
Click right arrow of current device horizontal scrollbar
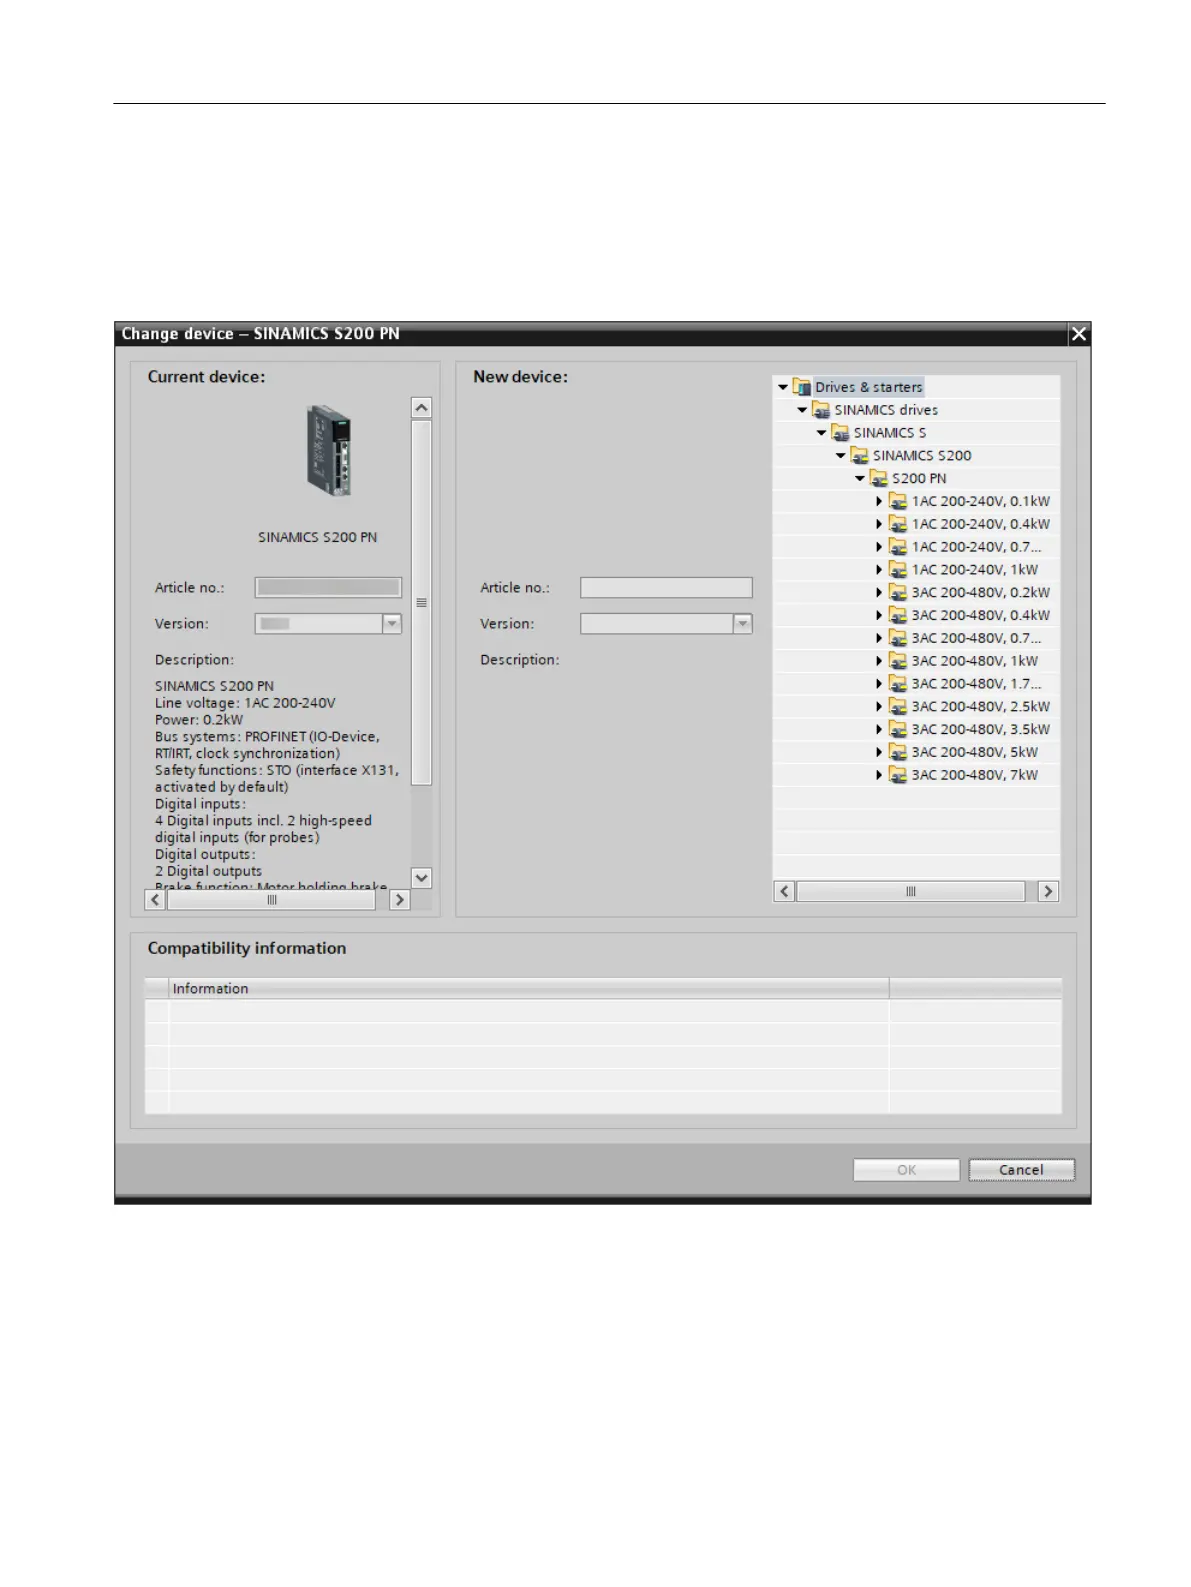(x=399, y=900)
